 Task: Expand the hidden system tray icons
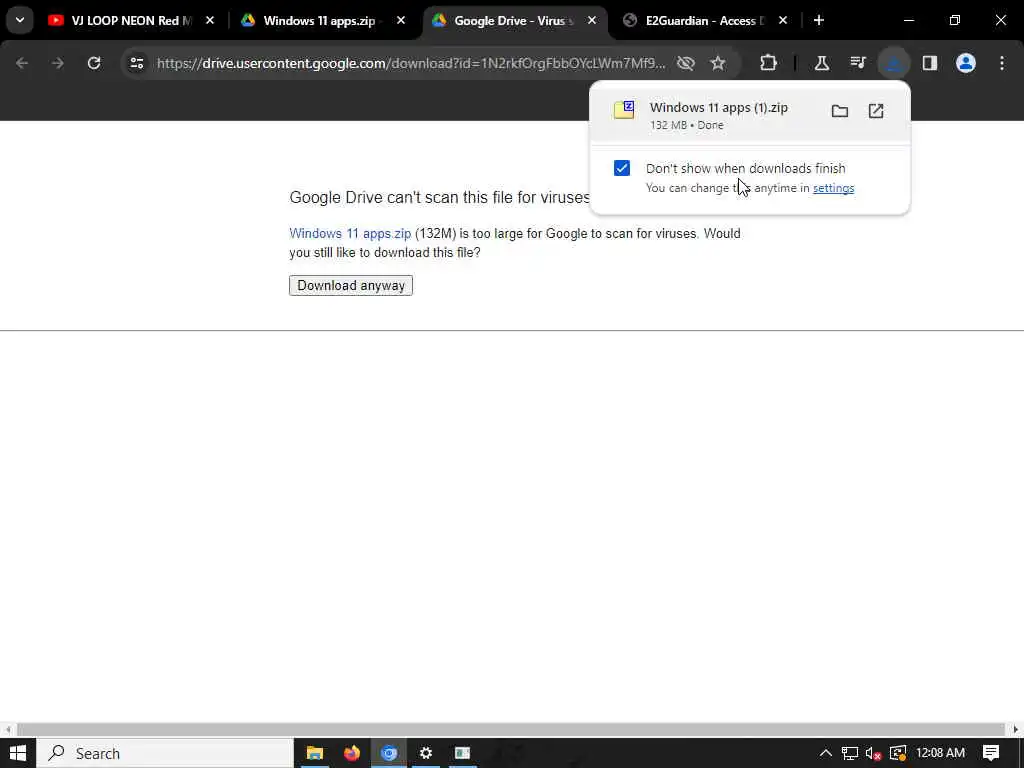(x=825, y=753)
